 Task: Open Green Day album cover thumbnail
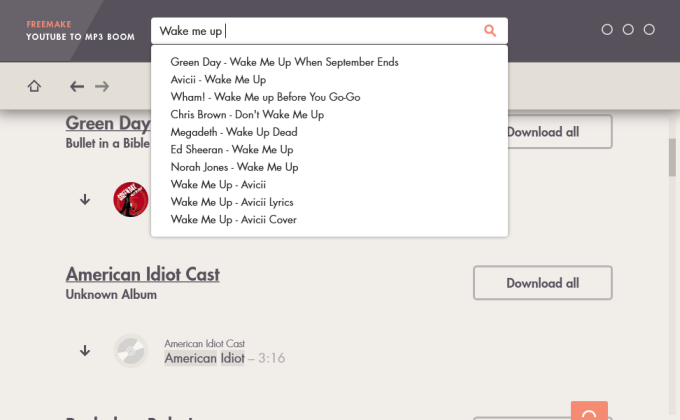pos(131,199)
